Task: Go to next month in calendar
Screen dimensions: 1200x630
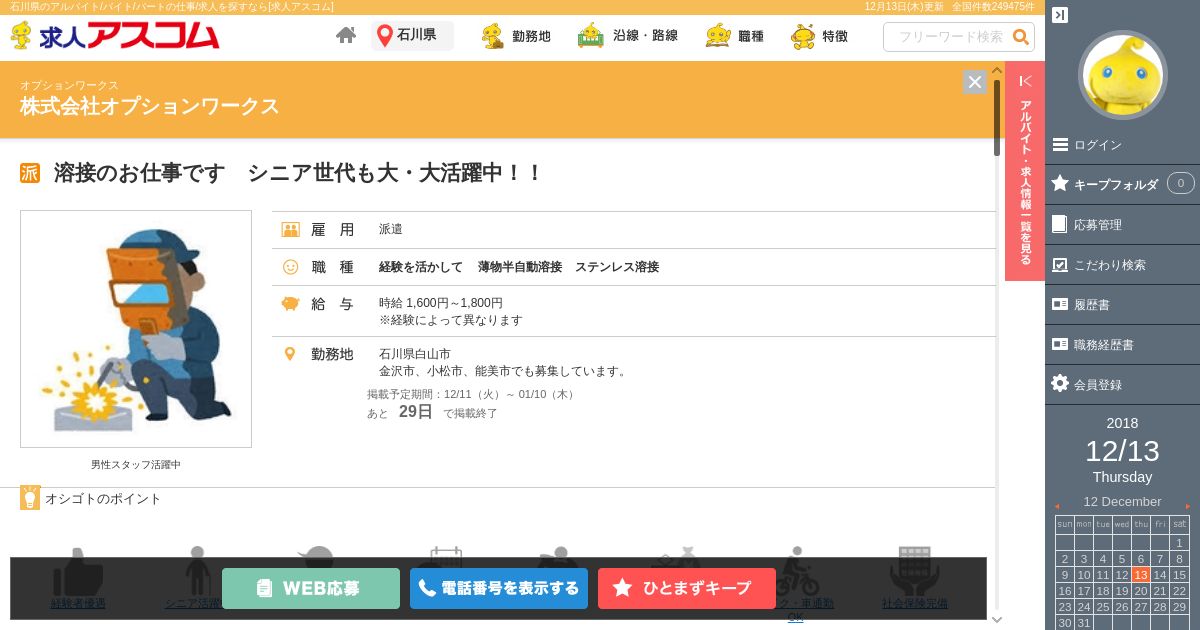Action: pyautogui.click(x=1188, y=506)
